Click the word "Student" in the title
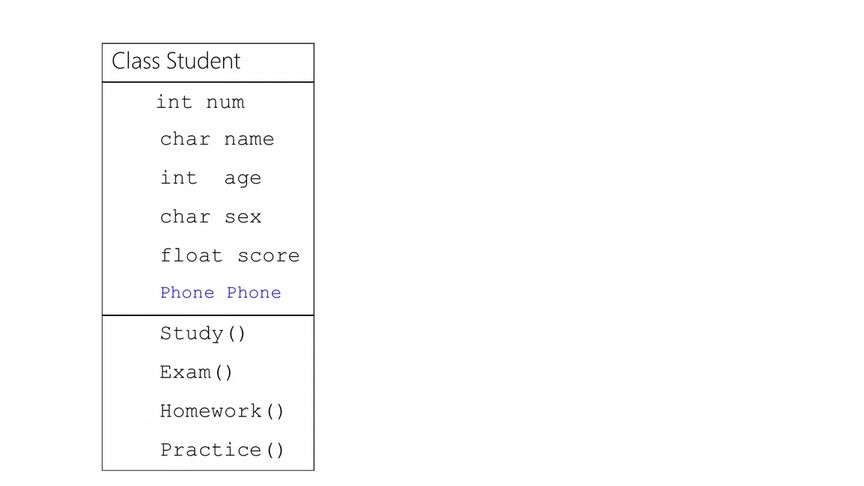The image size is (864, 486). (203, 61)
